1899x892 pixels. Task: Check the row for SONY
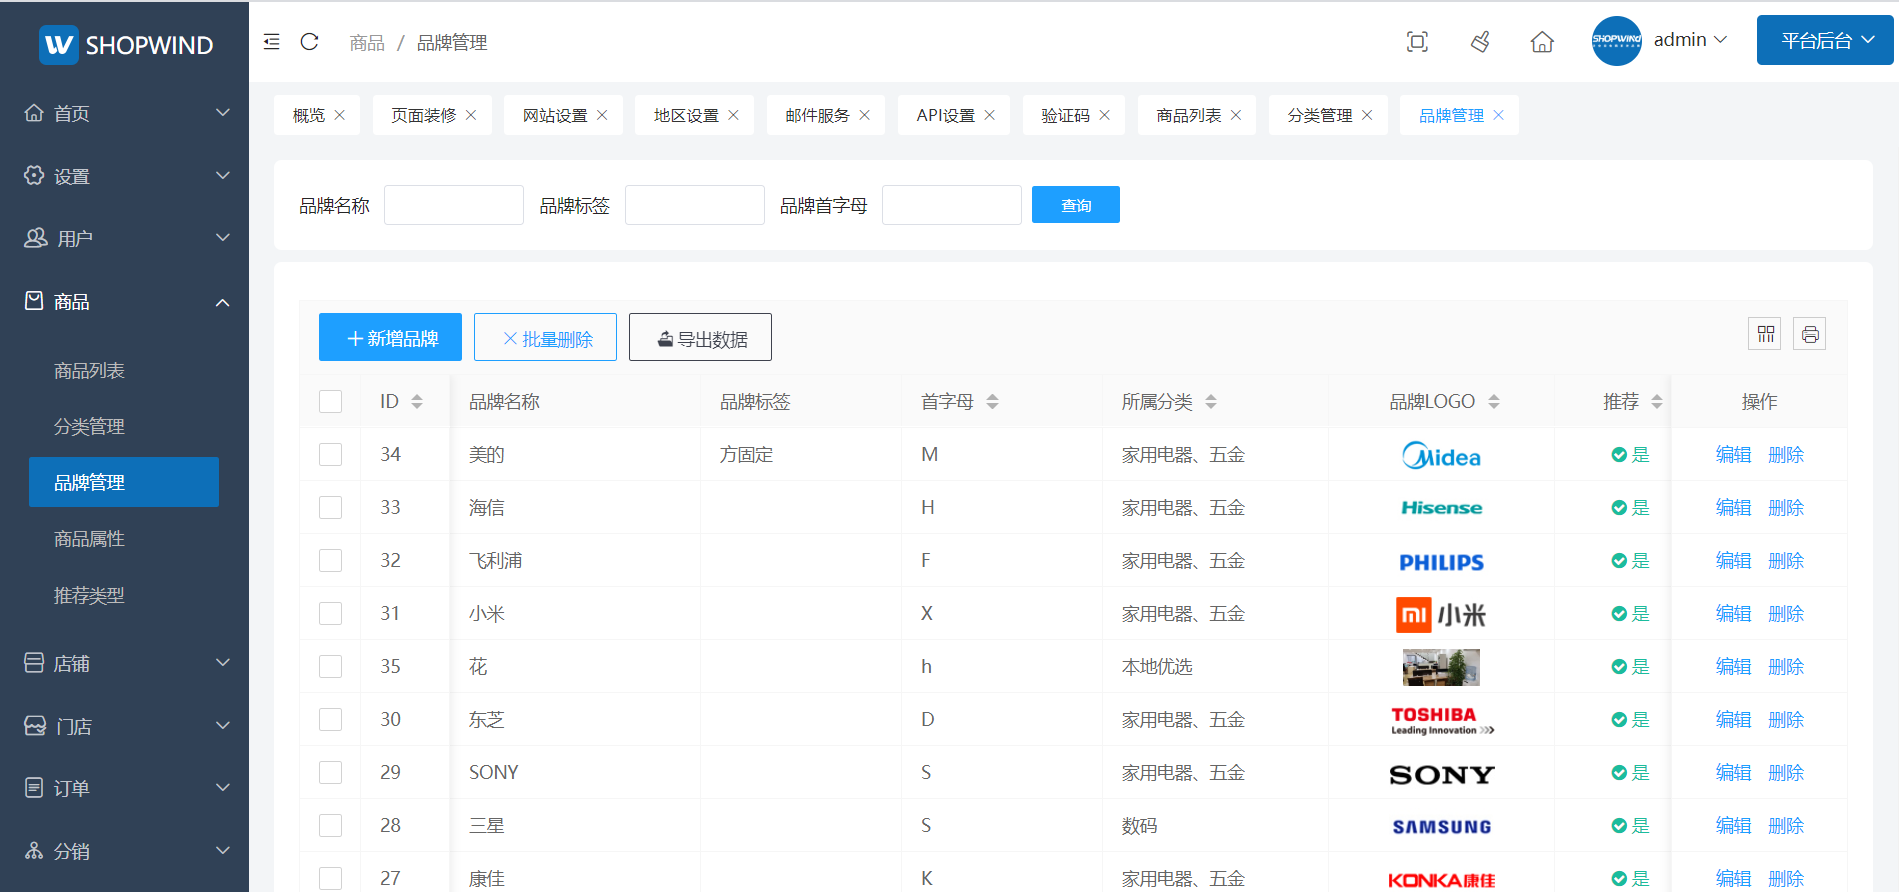tap(330, 772)
